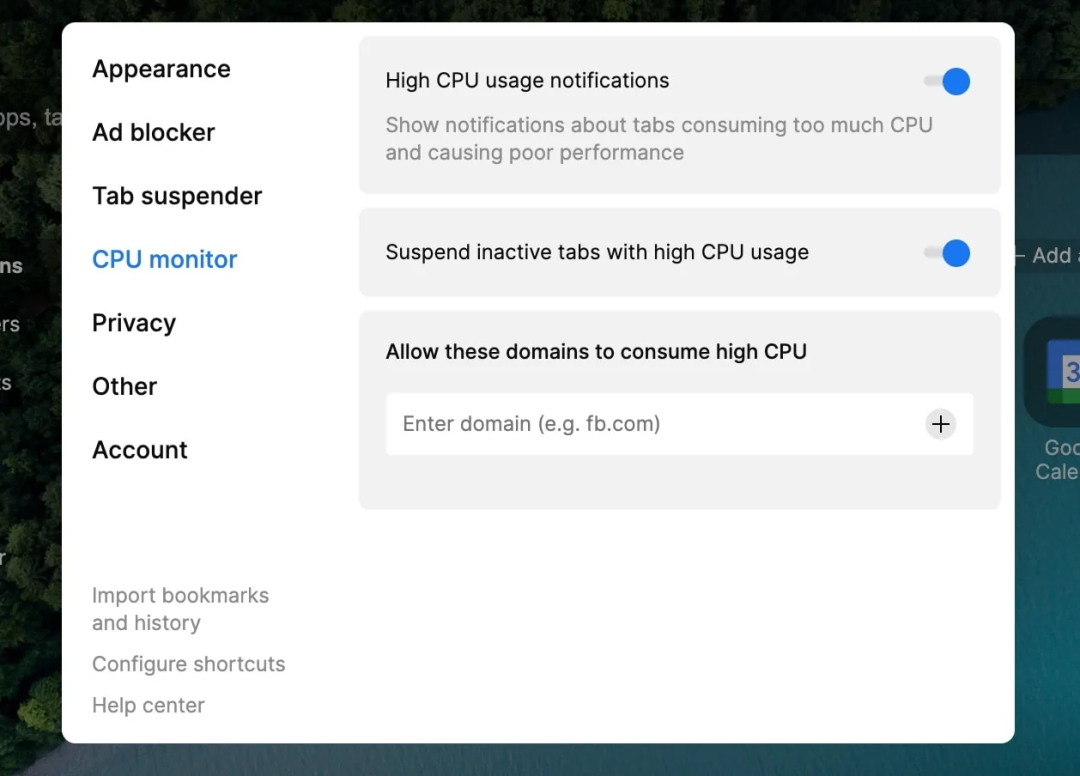Image resolution: width=1080 pixels, height=776 pixels.
Task: Turn off Suspend inactive tabs toggle
Action: pos(948,253)
